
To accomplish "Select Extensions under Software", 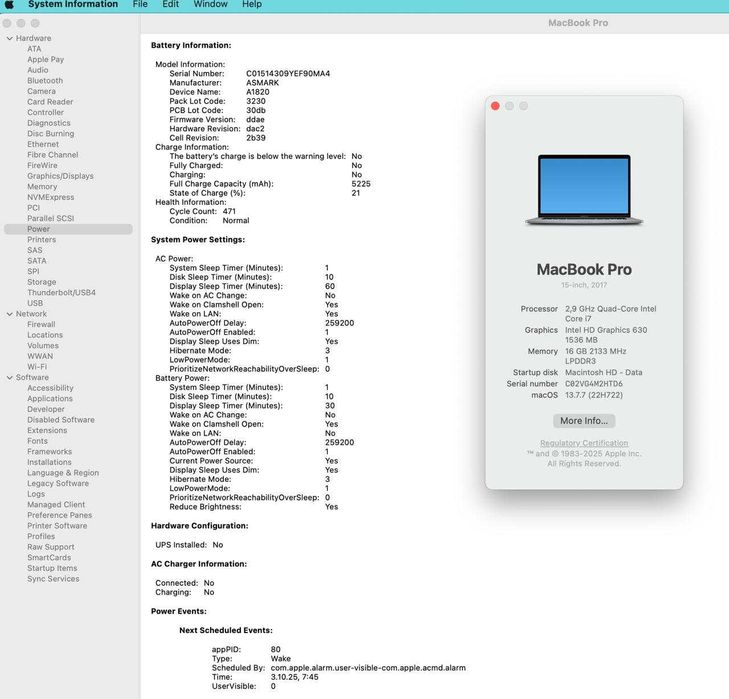I will pyautogui.click(x=47, y=431).
